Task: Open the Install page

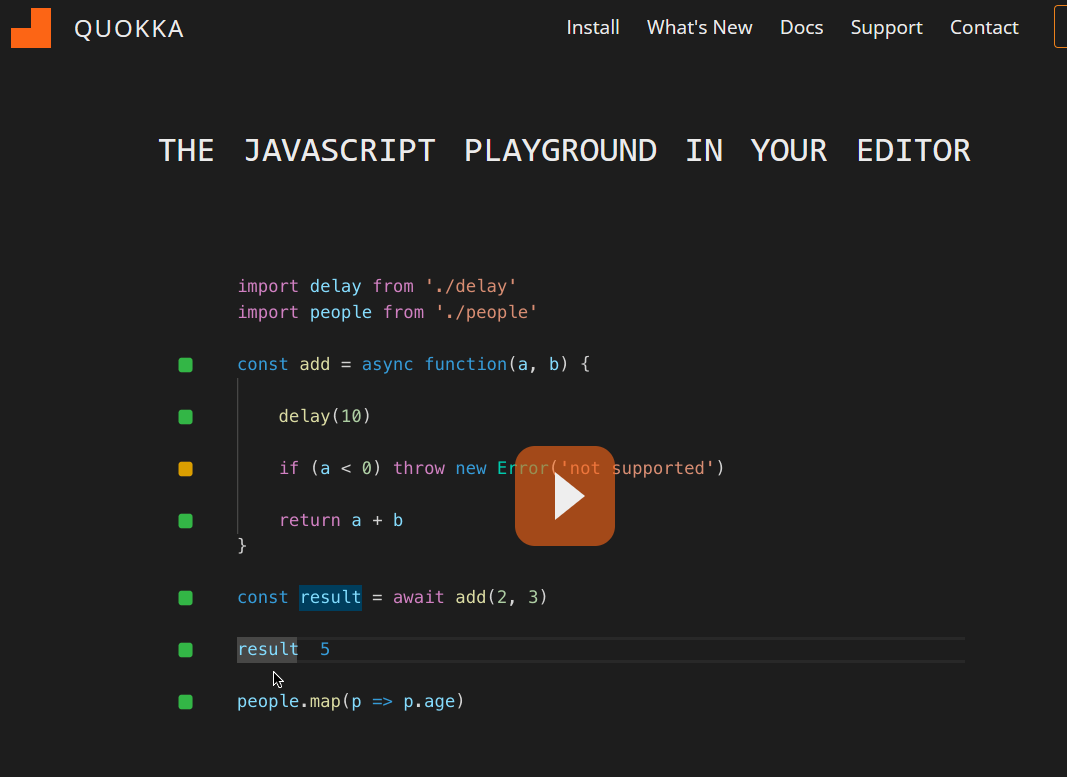Action: (593, 27)
